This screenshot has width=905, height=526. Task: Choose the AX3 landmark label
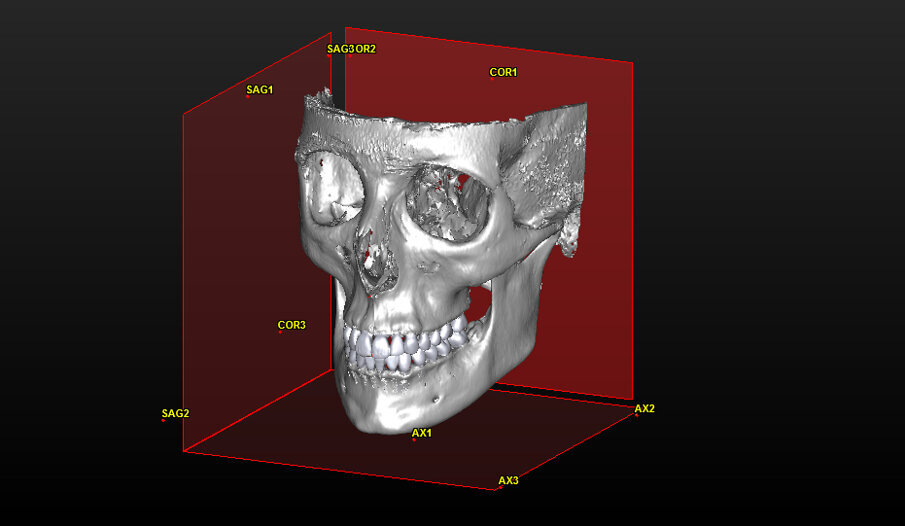point(508,480)
